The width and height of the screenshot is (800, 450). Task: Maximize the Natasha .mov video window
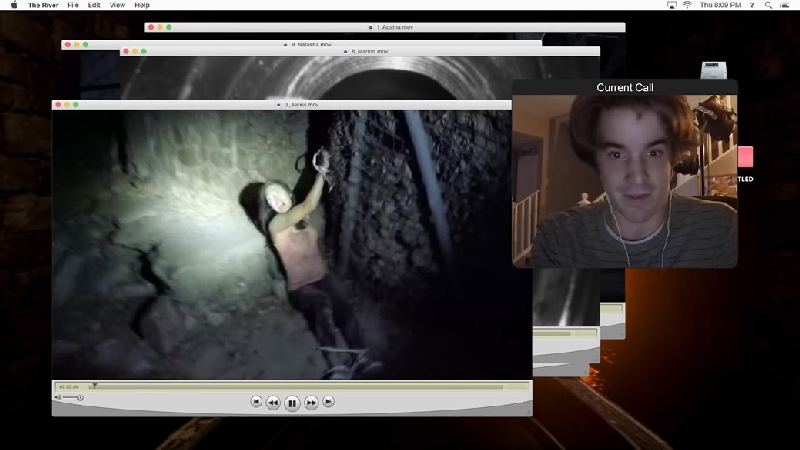(x=86, y=45)
